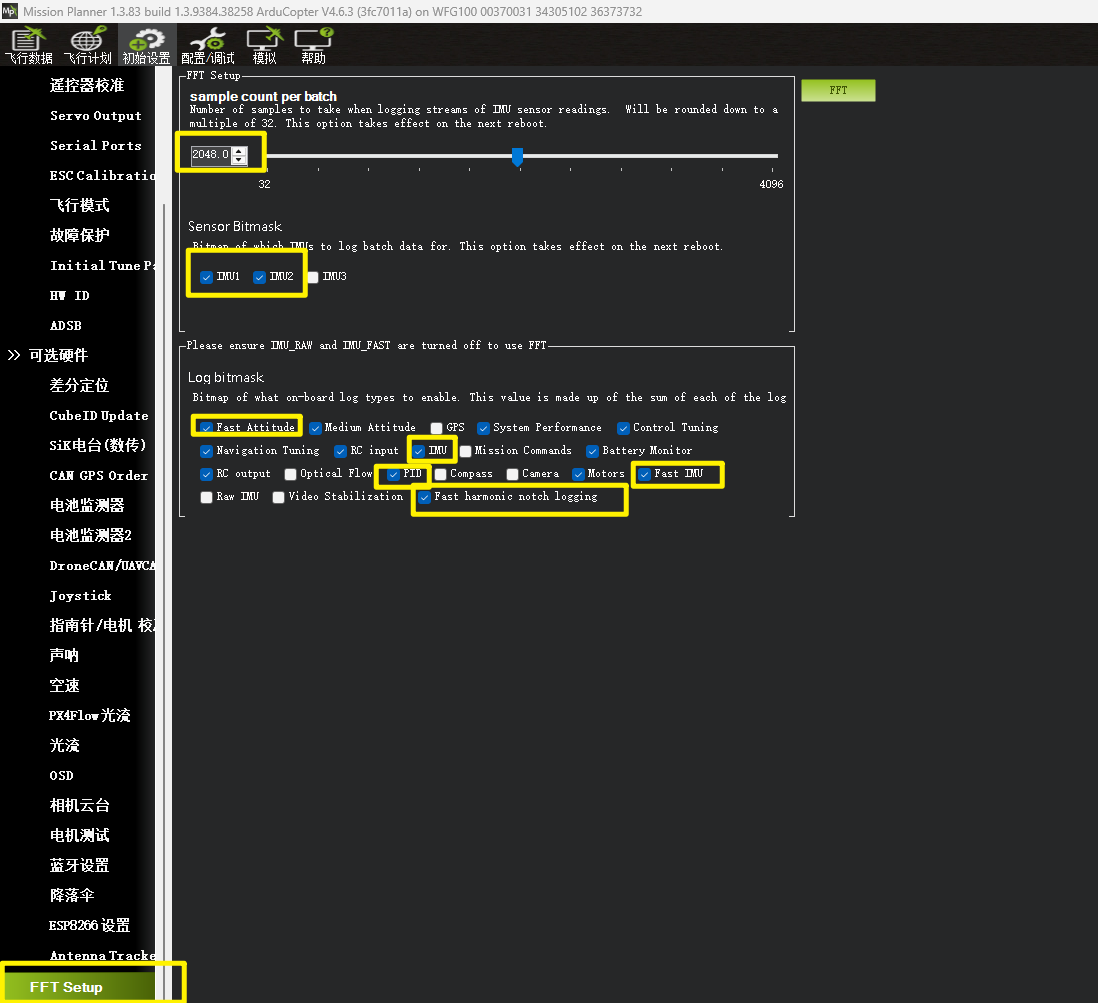Open Initial Tune Parameters sidebar item

[102, 265]
